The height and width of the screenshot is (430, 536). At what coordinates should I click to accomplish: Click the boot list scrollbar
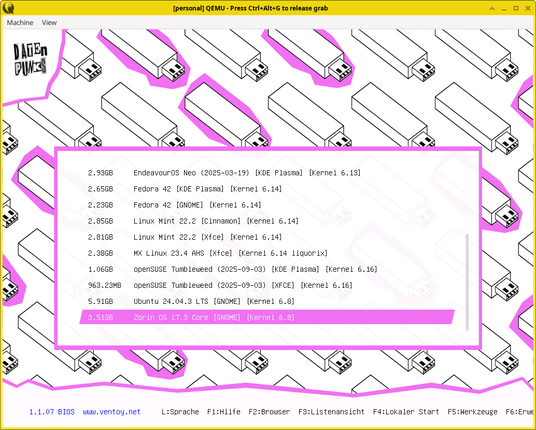[x=467, y=282]
